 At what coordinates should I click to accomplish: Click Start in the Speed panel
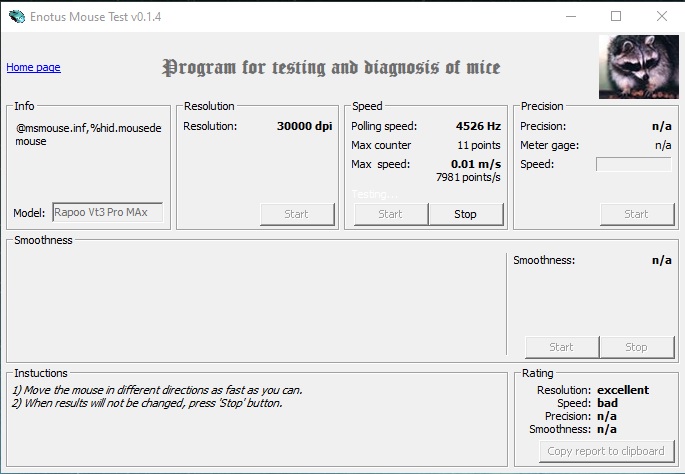pos(391,214)
